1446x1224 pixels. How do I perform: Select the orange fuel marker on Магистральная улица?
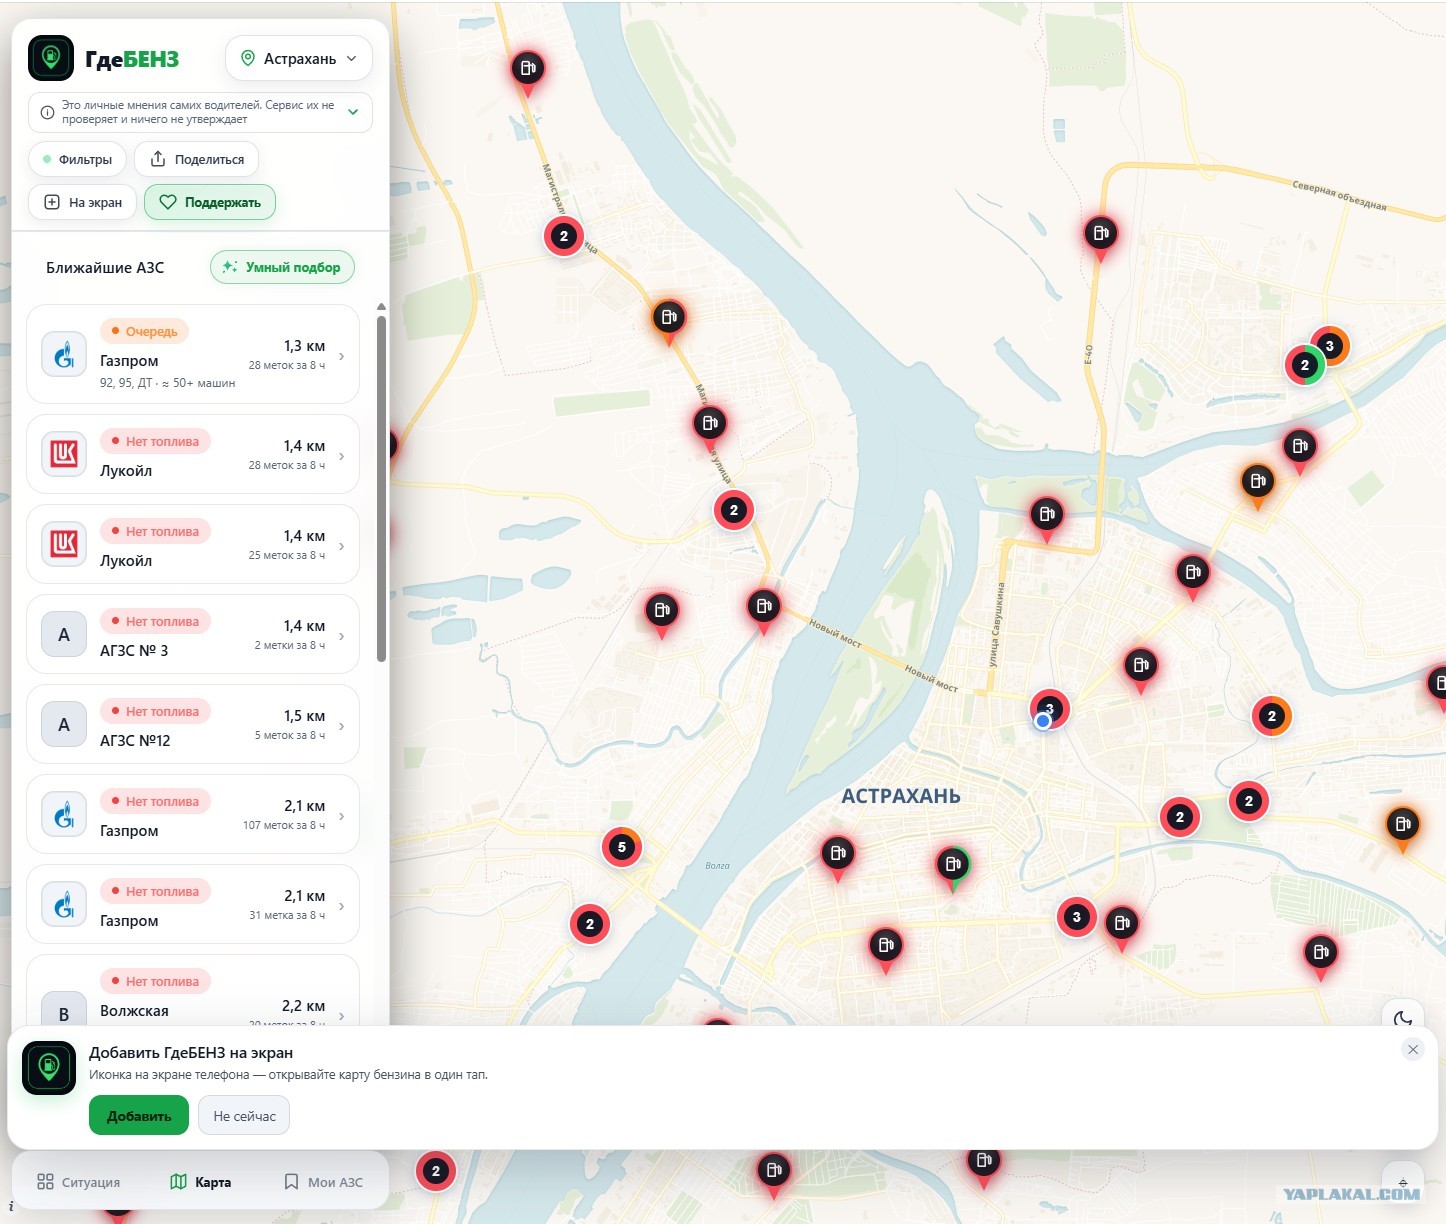pyautogui.click(x=669, y=320)
